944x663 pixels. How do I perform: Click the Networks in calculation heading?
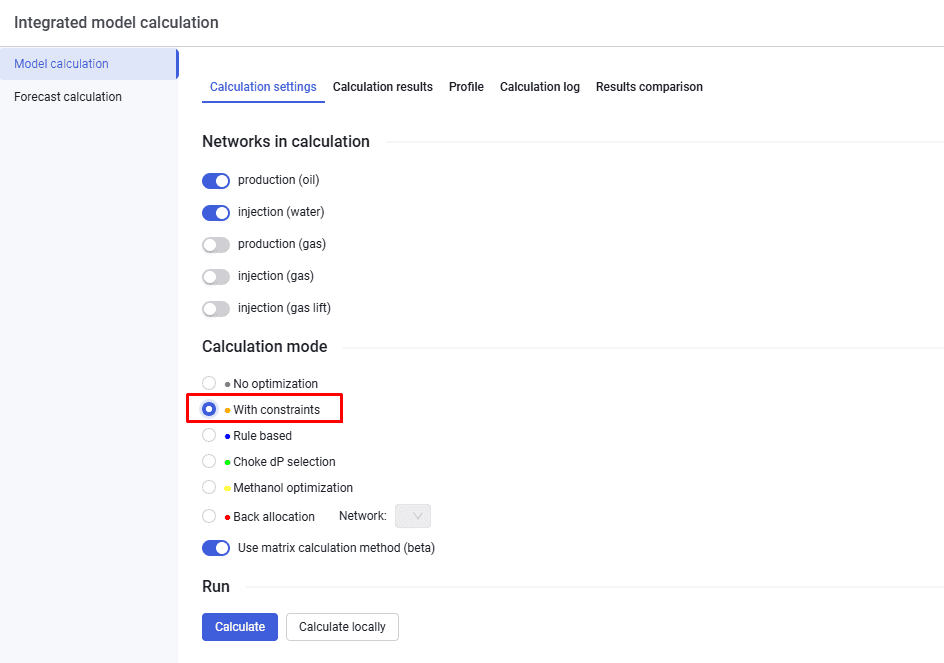(286, 142)
